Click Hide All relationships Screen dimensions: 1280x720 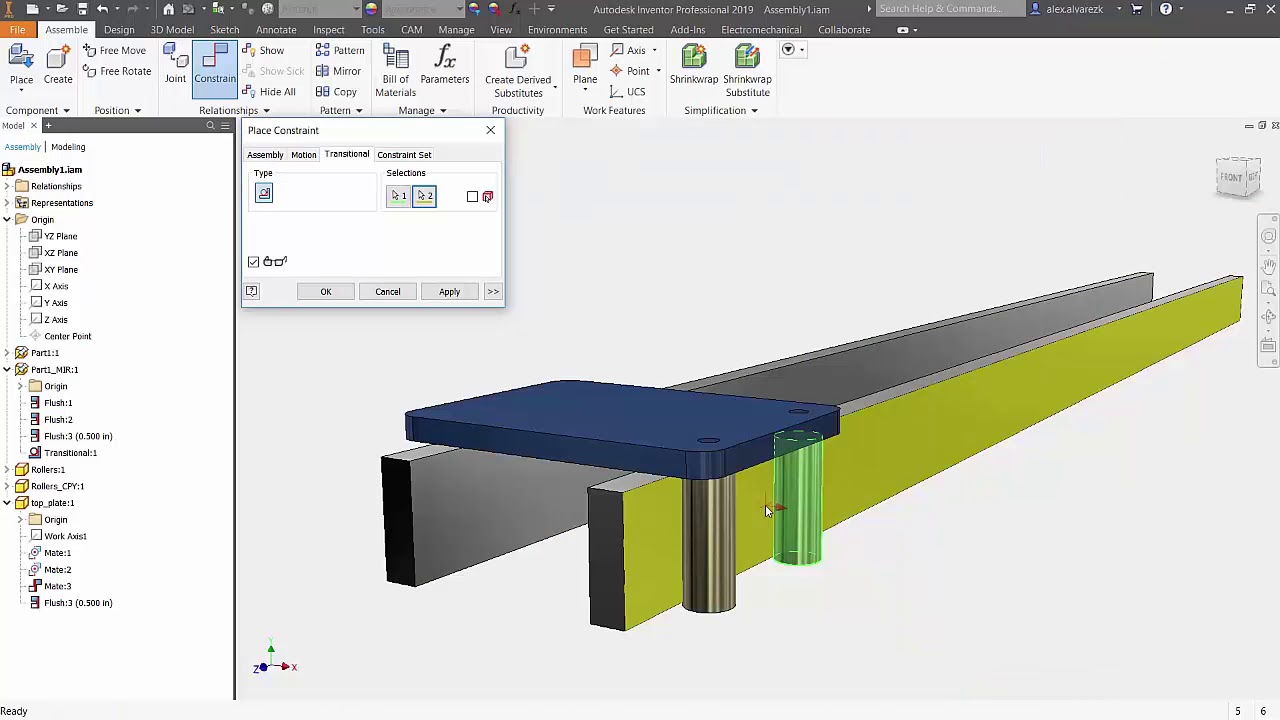[271, 92]
